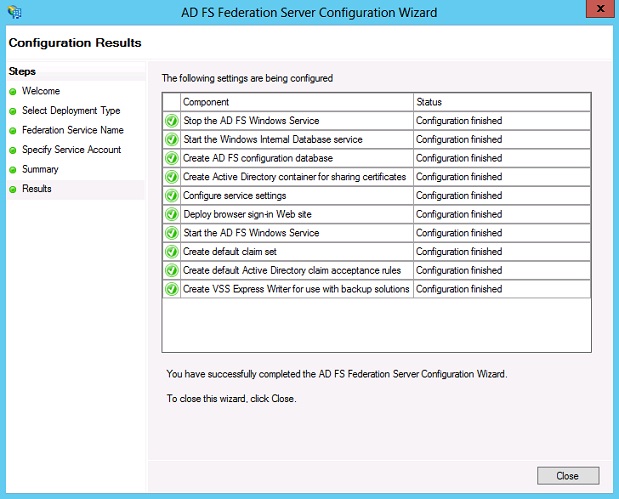Go to Specify Service Account step
The height and width of the screenshot is (499, 619).
tap(71, 150)
